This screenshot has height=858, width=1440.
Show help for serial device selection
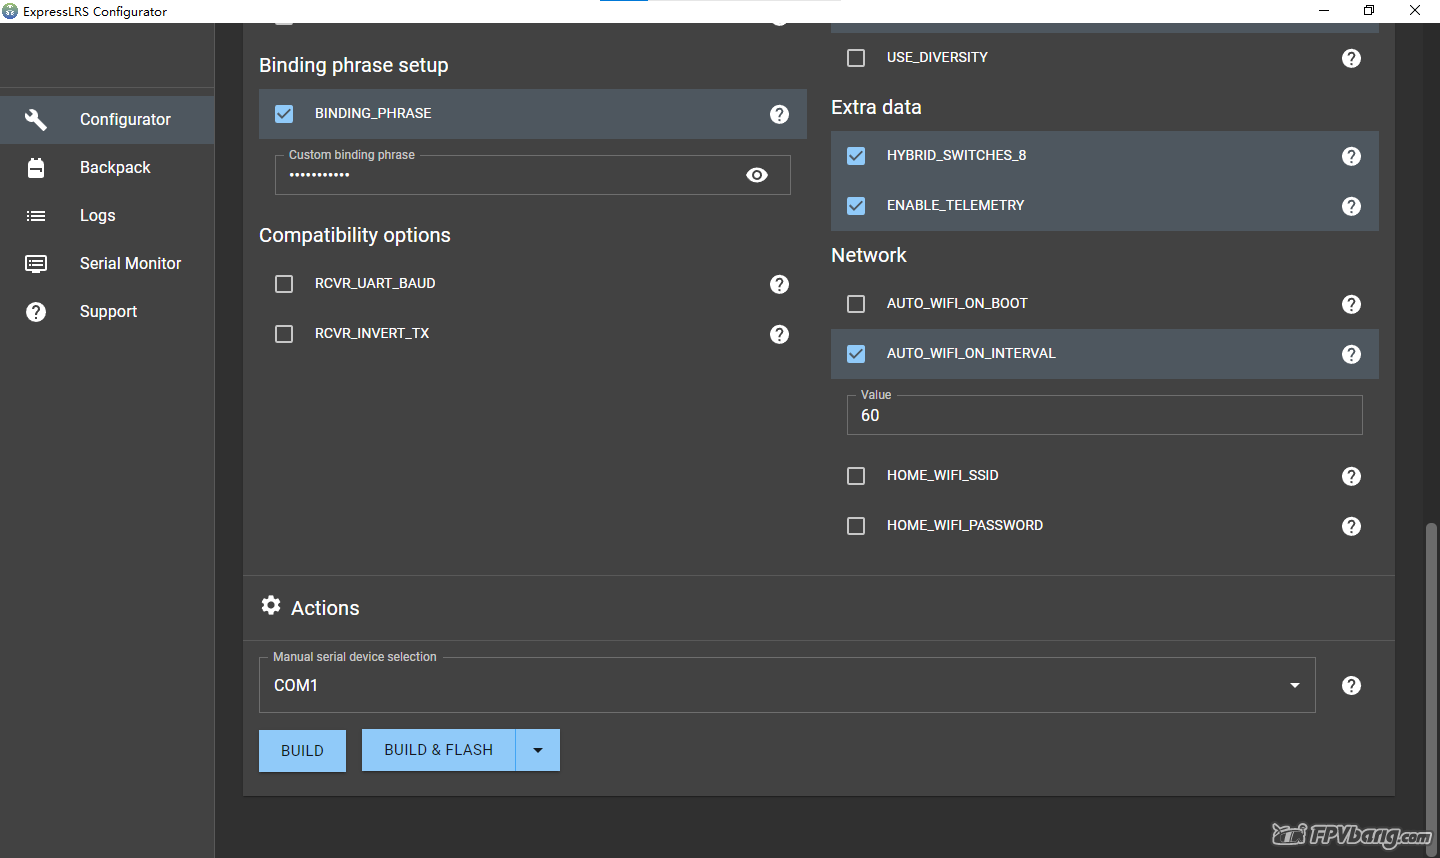click(x=1352, y=685)
